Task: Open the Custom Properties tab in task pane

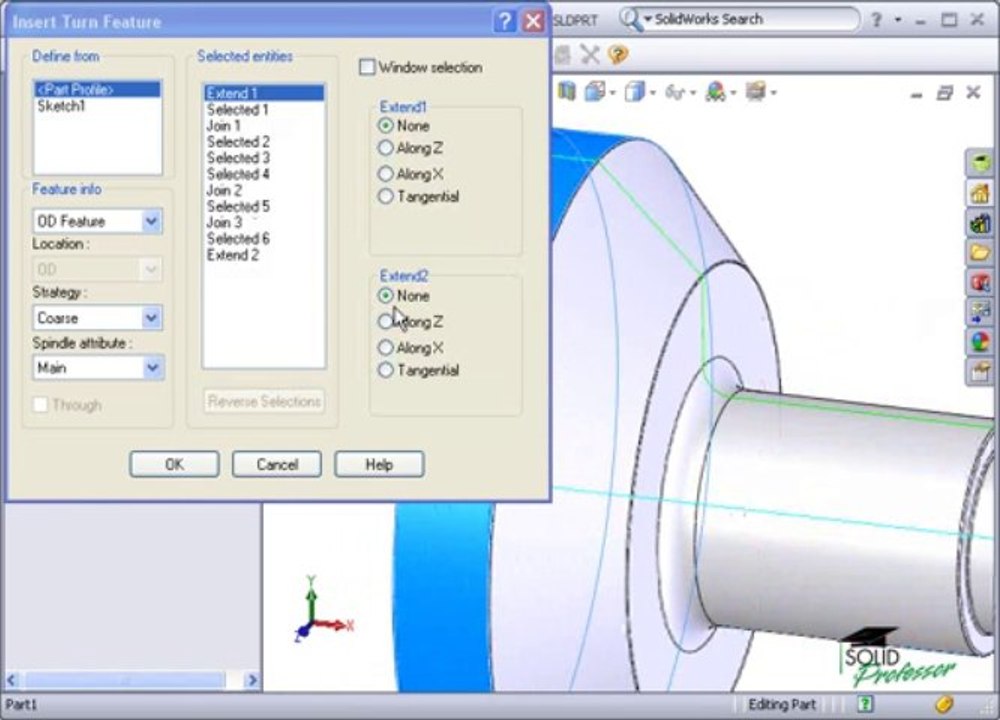Action: coord(981,371)
